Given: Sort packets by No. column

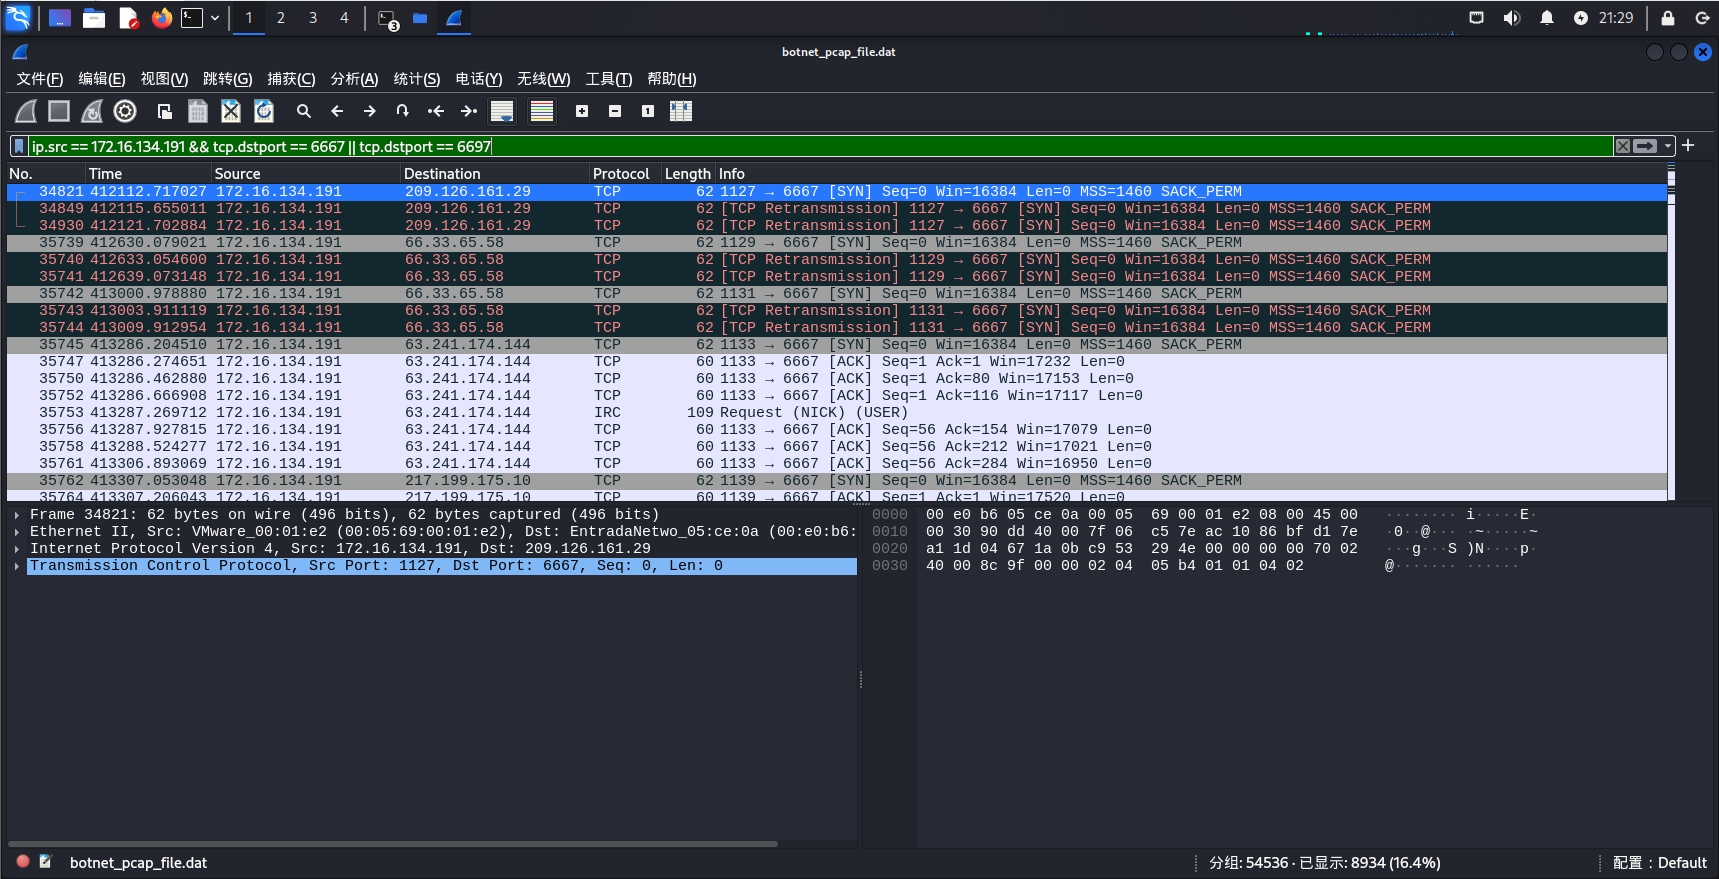Looking at the screenshot, I should point(45,174).
